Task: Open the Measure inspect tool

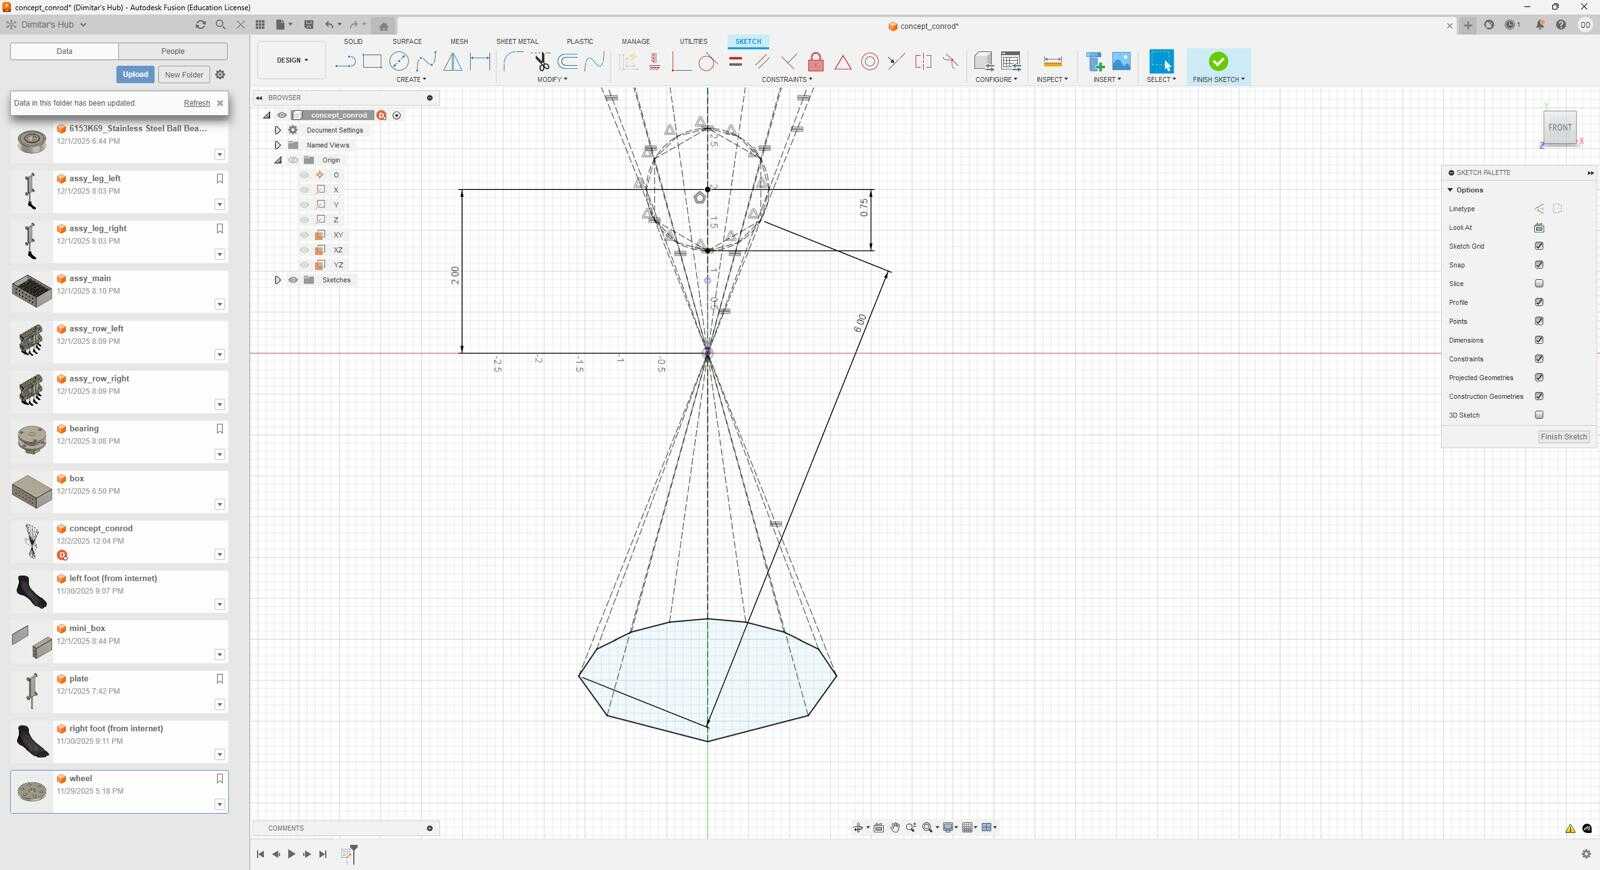Action: (1052, 62)
